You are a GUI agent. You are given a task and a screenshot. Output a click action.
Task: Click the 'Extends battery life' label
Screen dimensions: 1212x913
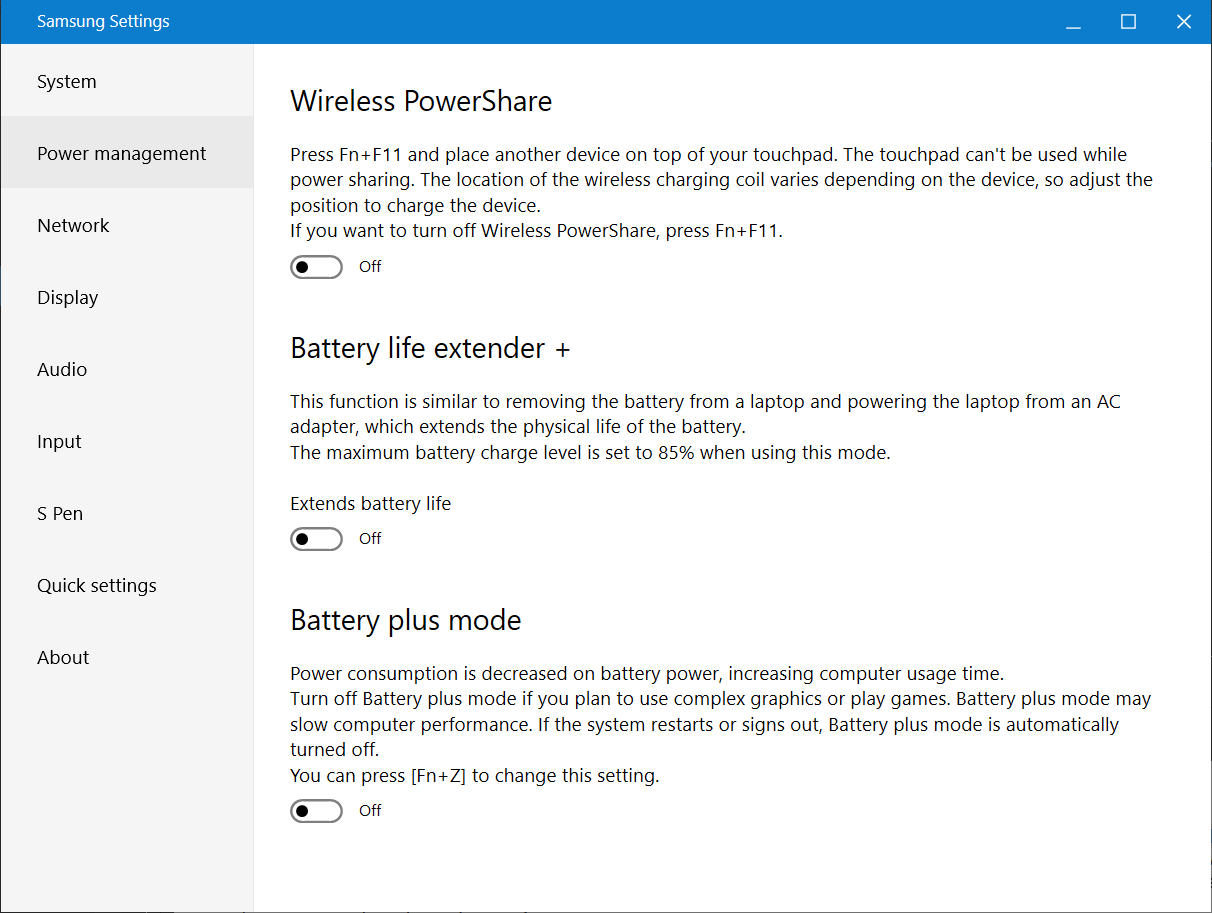371,504
